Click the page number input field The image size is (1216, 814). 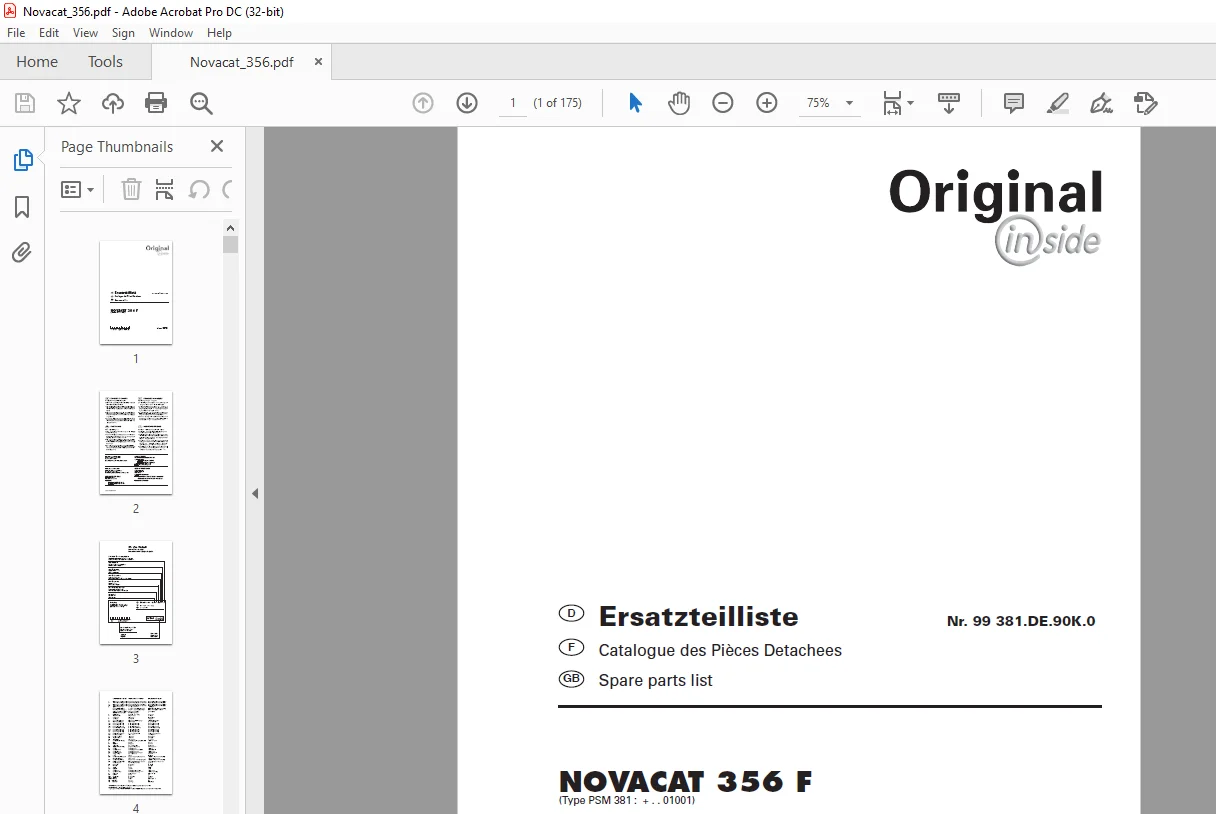(513, 103)
